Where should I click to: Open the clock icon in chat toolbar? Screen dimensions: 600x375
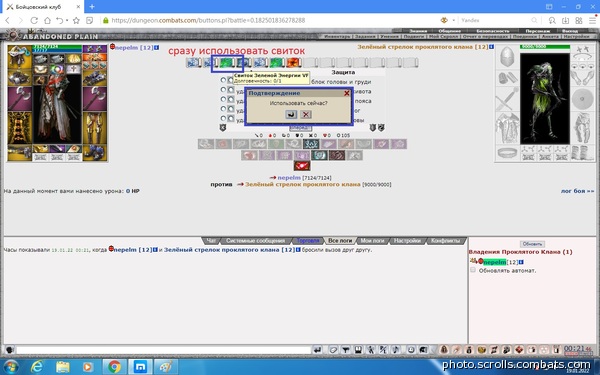click(x=411, y=349)
